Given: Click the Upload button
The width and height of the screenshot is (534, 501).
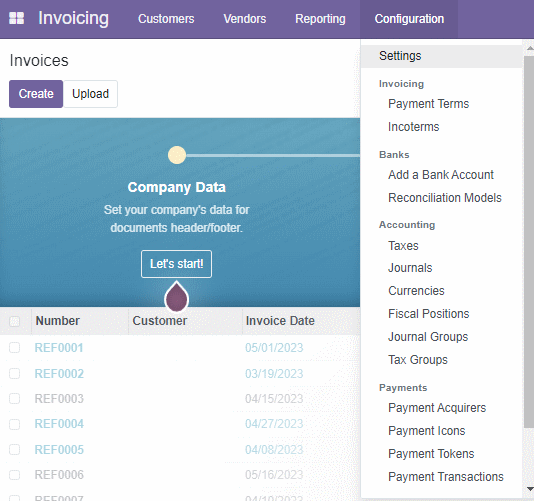Looking at the screenshot, I should [90, 94].
